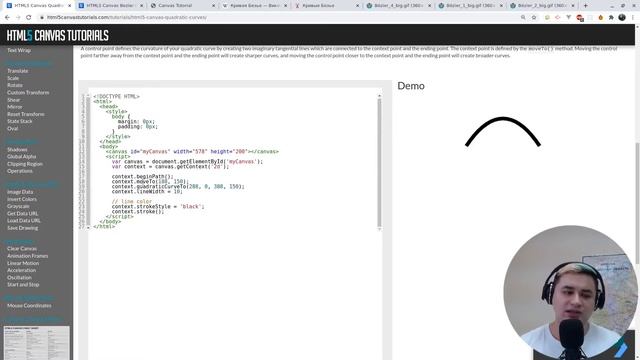
Task: Switch to the Bézier_3_big.gif tab
Action: click(x=471, y=6)
